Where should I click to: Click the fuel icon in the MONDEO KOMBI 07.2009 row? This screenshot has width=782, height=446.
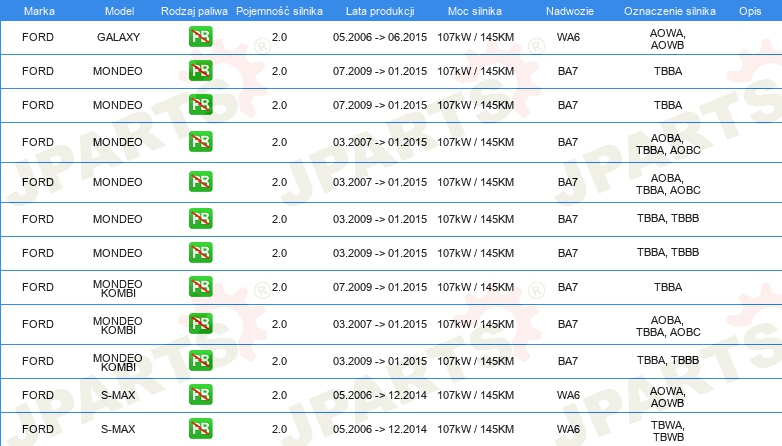(x=200, y=287)
